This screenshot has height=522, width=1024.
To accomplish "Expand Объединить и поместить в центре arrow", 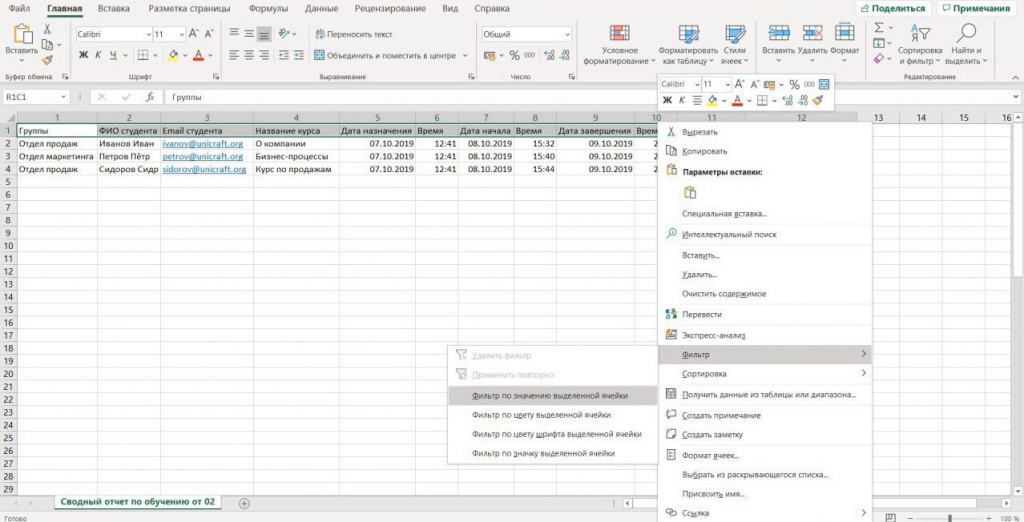I will point(465,56).
